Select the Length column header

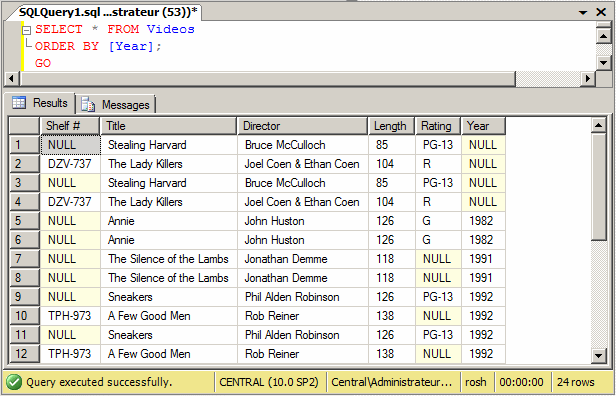[391, 126]
